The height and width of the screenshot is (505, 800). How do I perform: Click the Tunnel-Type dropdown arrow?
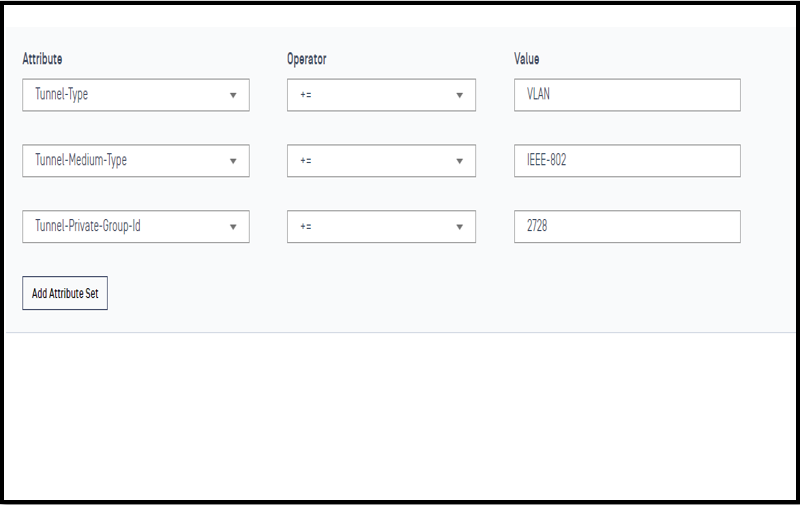click(233, 95)
